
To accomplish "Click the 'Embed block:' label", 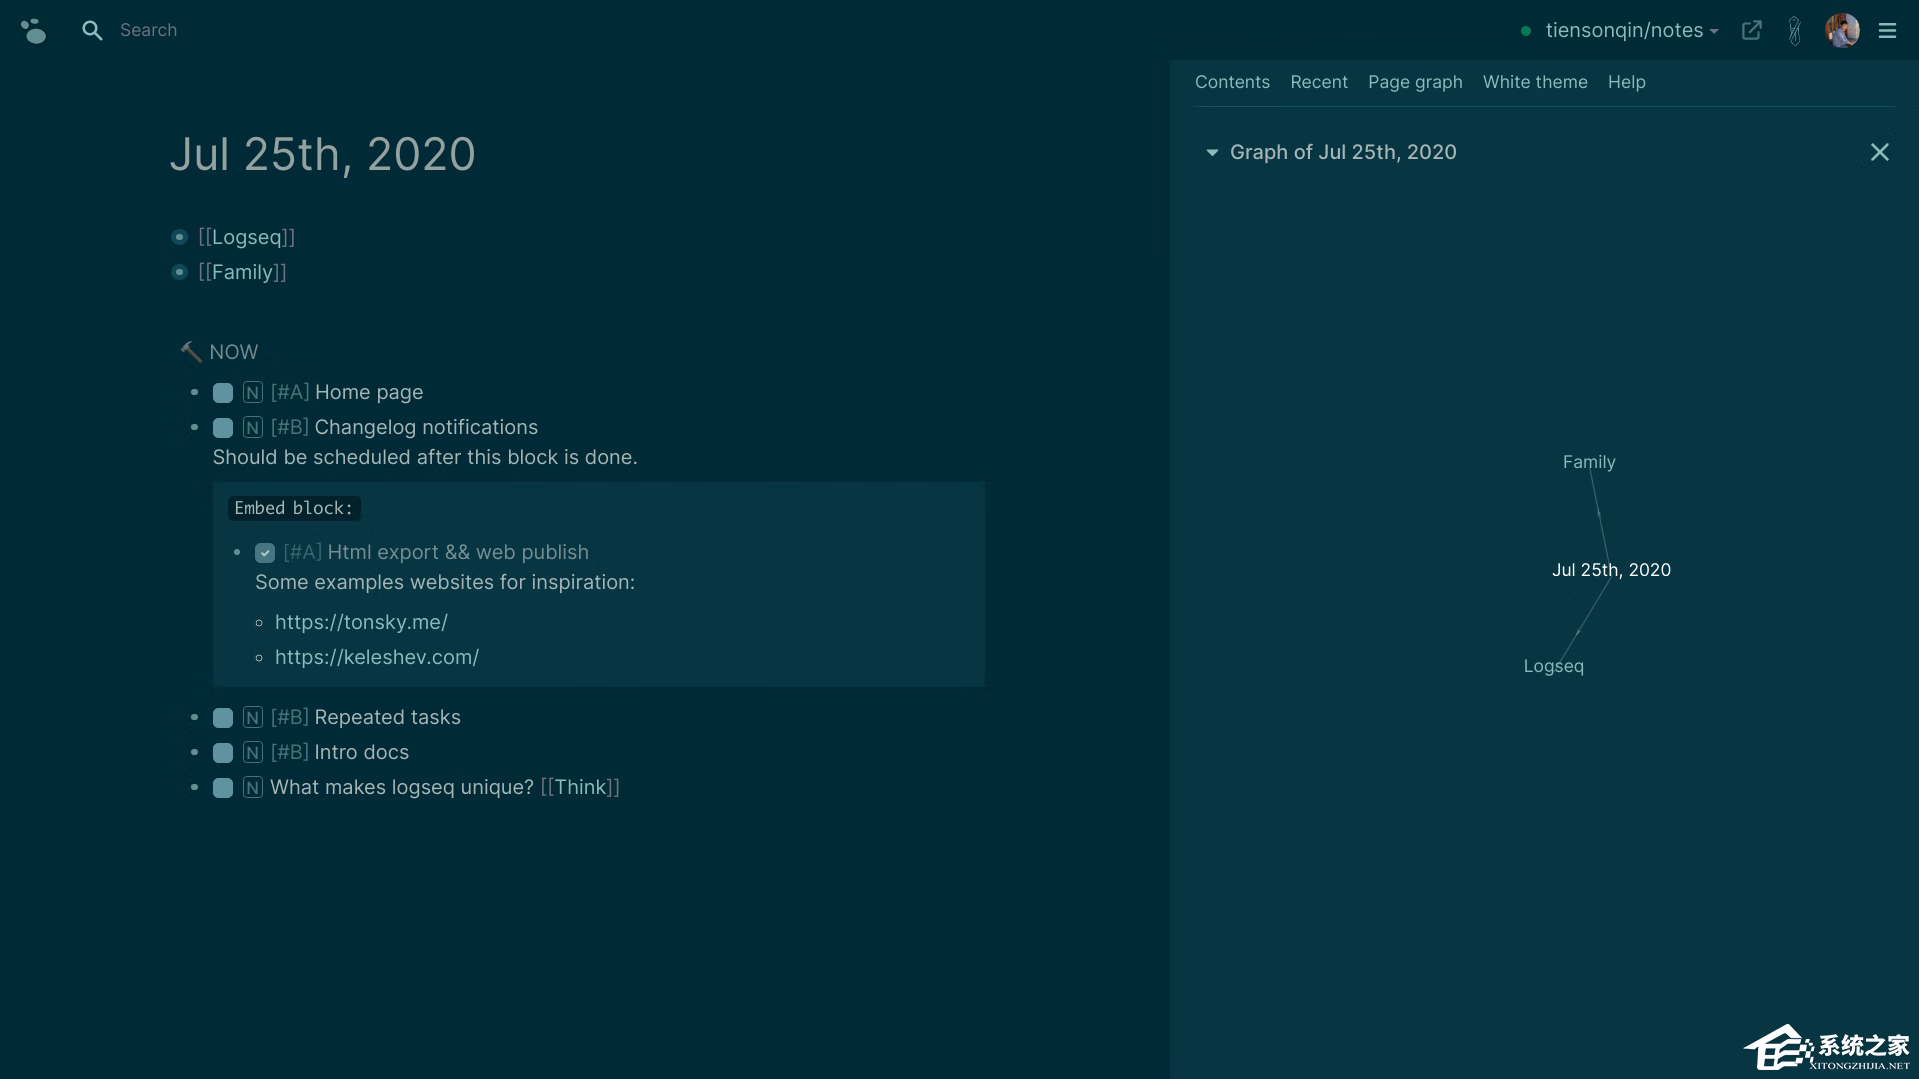I will coord(293,508).
